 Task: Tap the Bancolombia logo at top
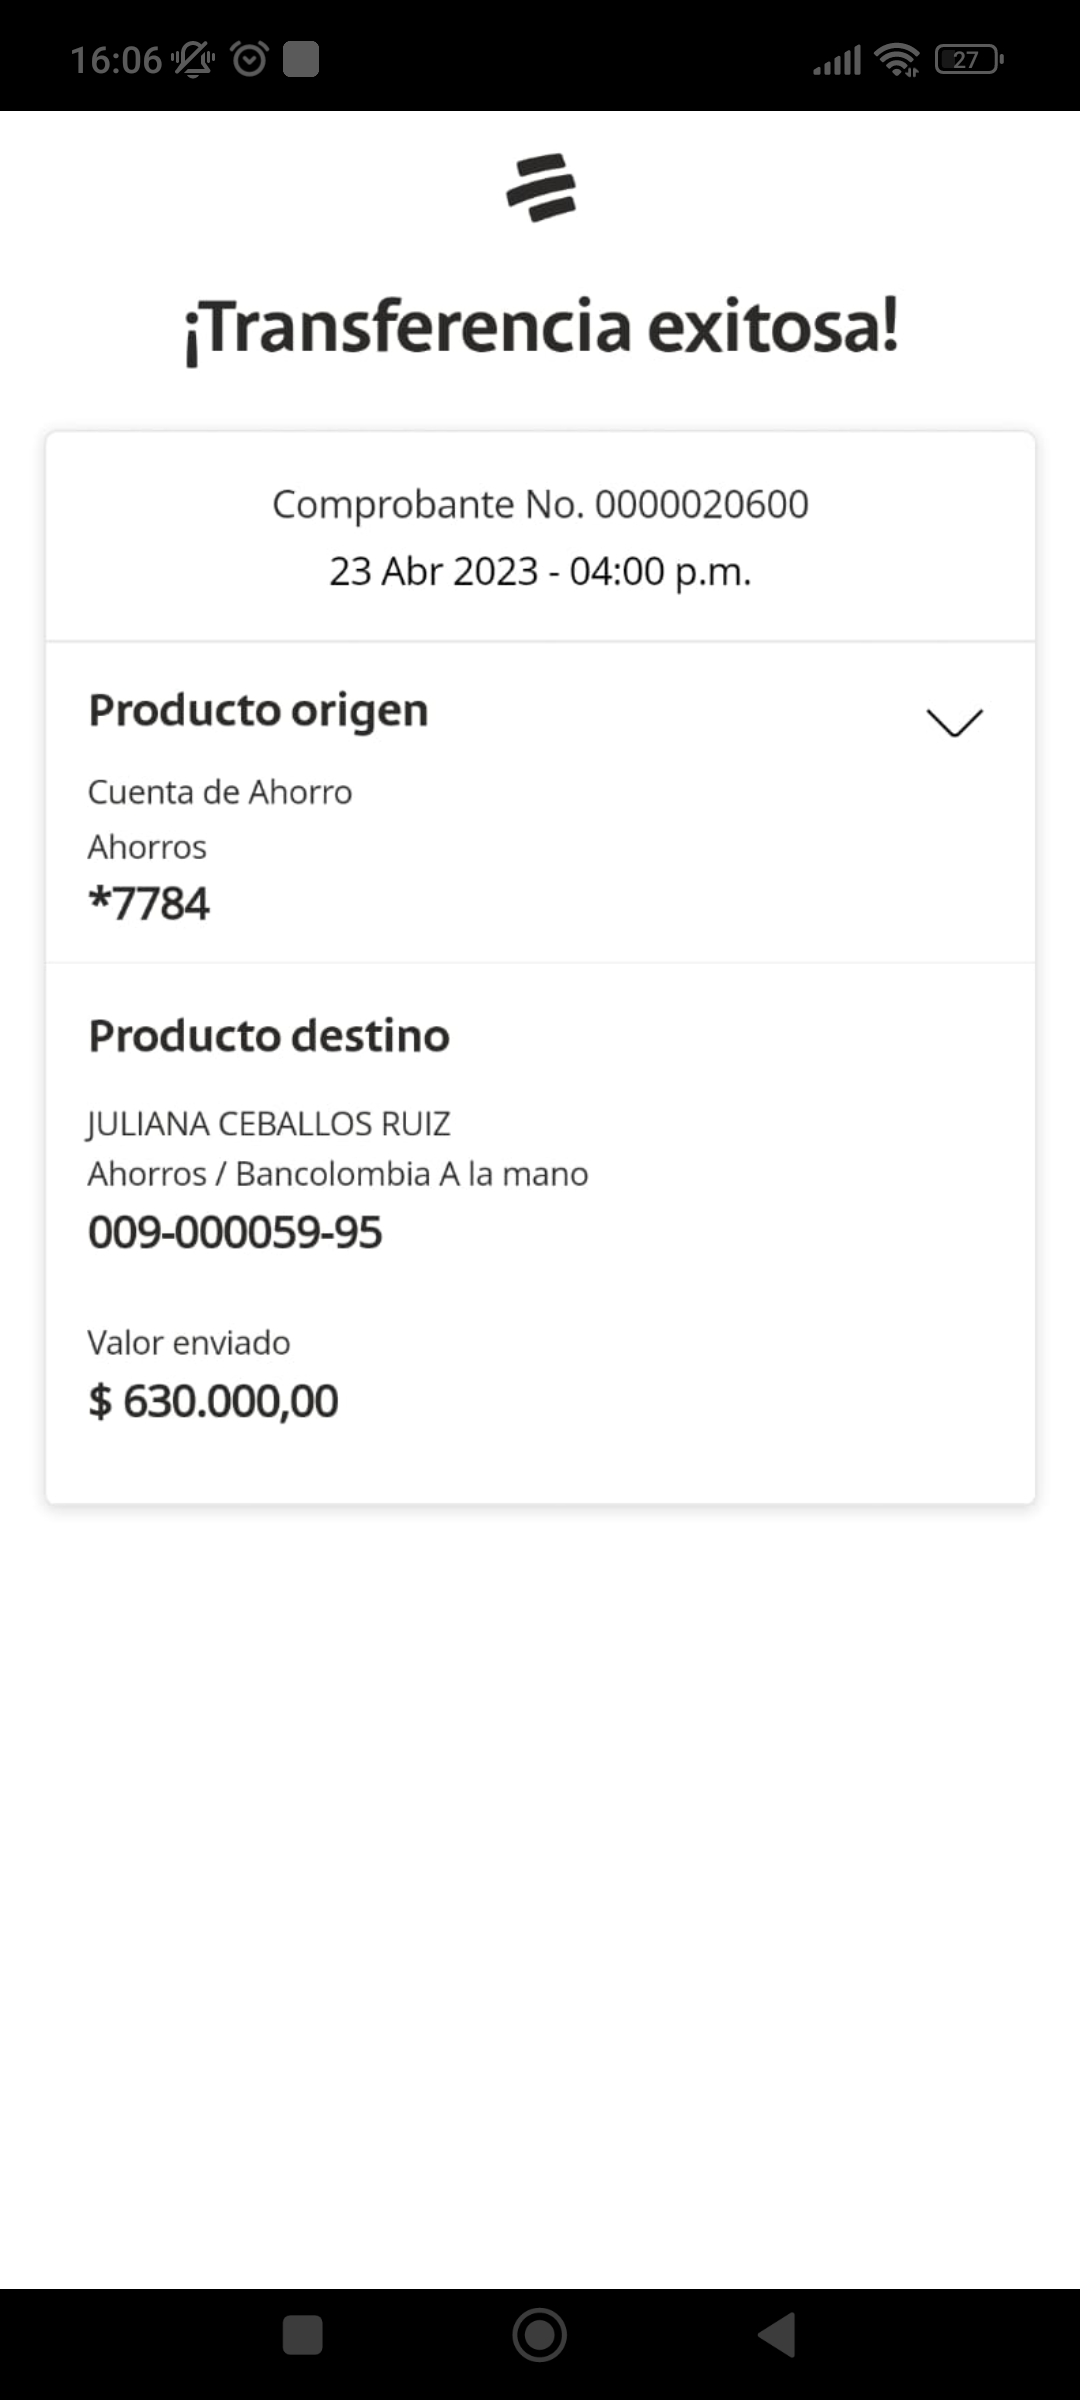click(541, 187)
